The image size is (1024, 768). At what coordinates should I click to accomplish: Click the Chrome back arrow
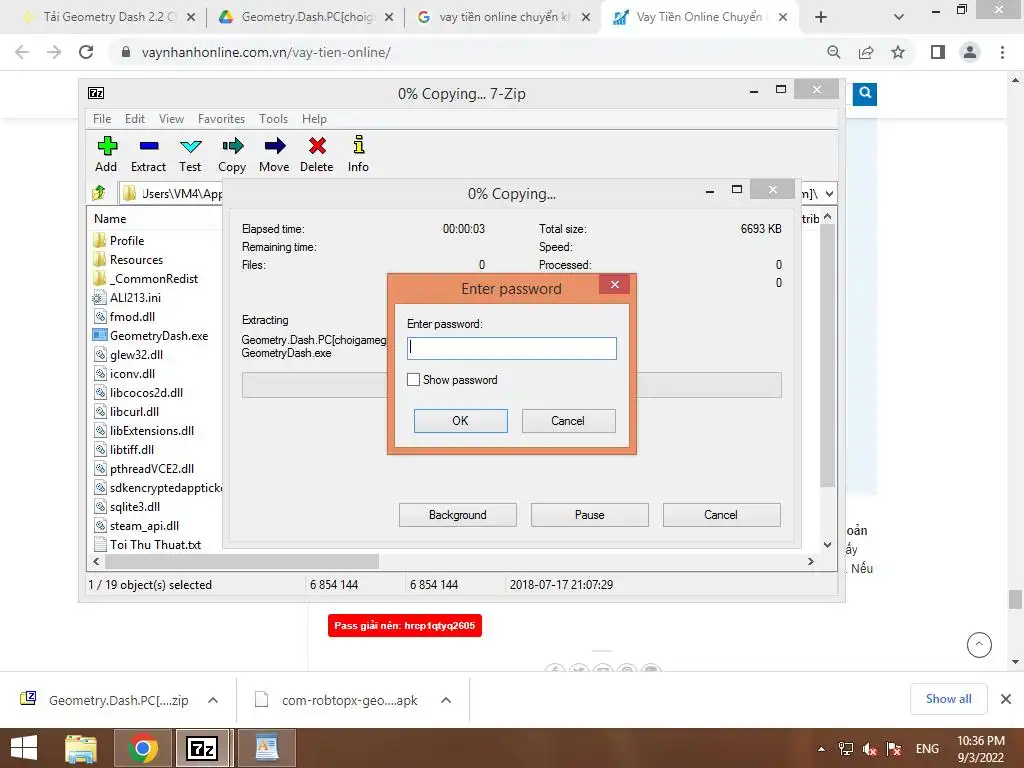22,52
